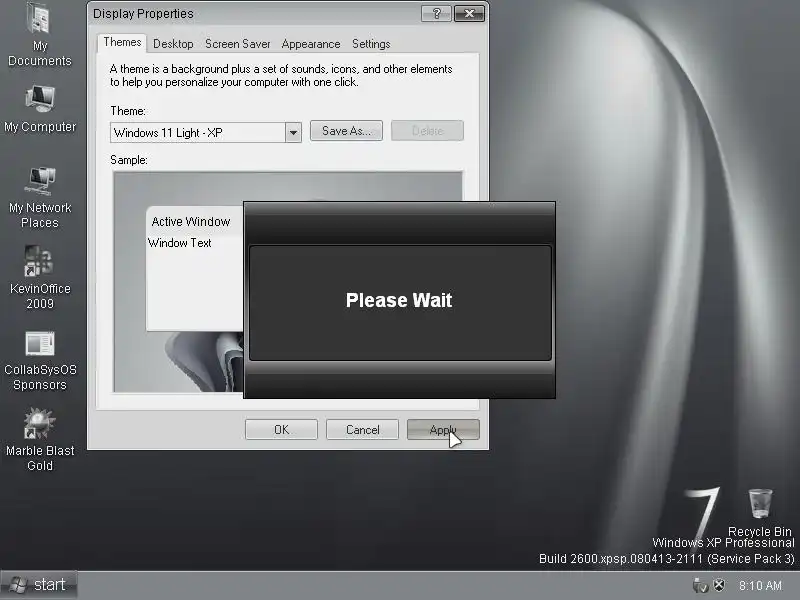The width and height of the screenshot is (800, 600).
Task: Click the Window Text sample label
Action: [x=180, y=243]
